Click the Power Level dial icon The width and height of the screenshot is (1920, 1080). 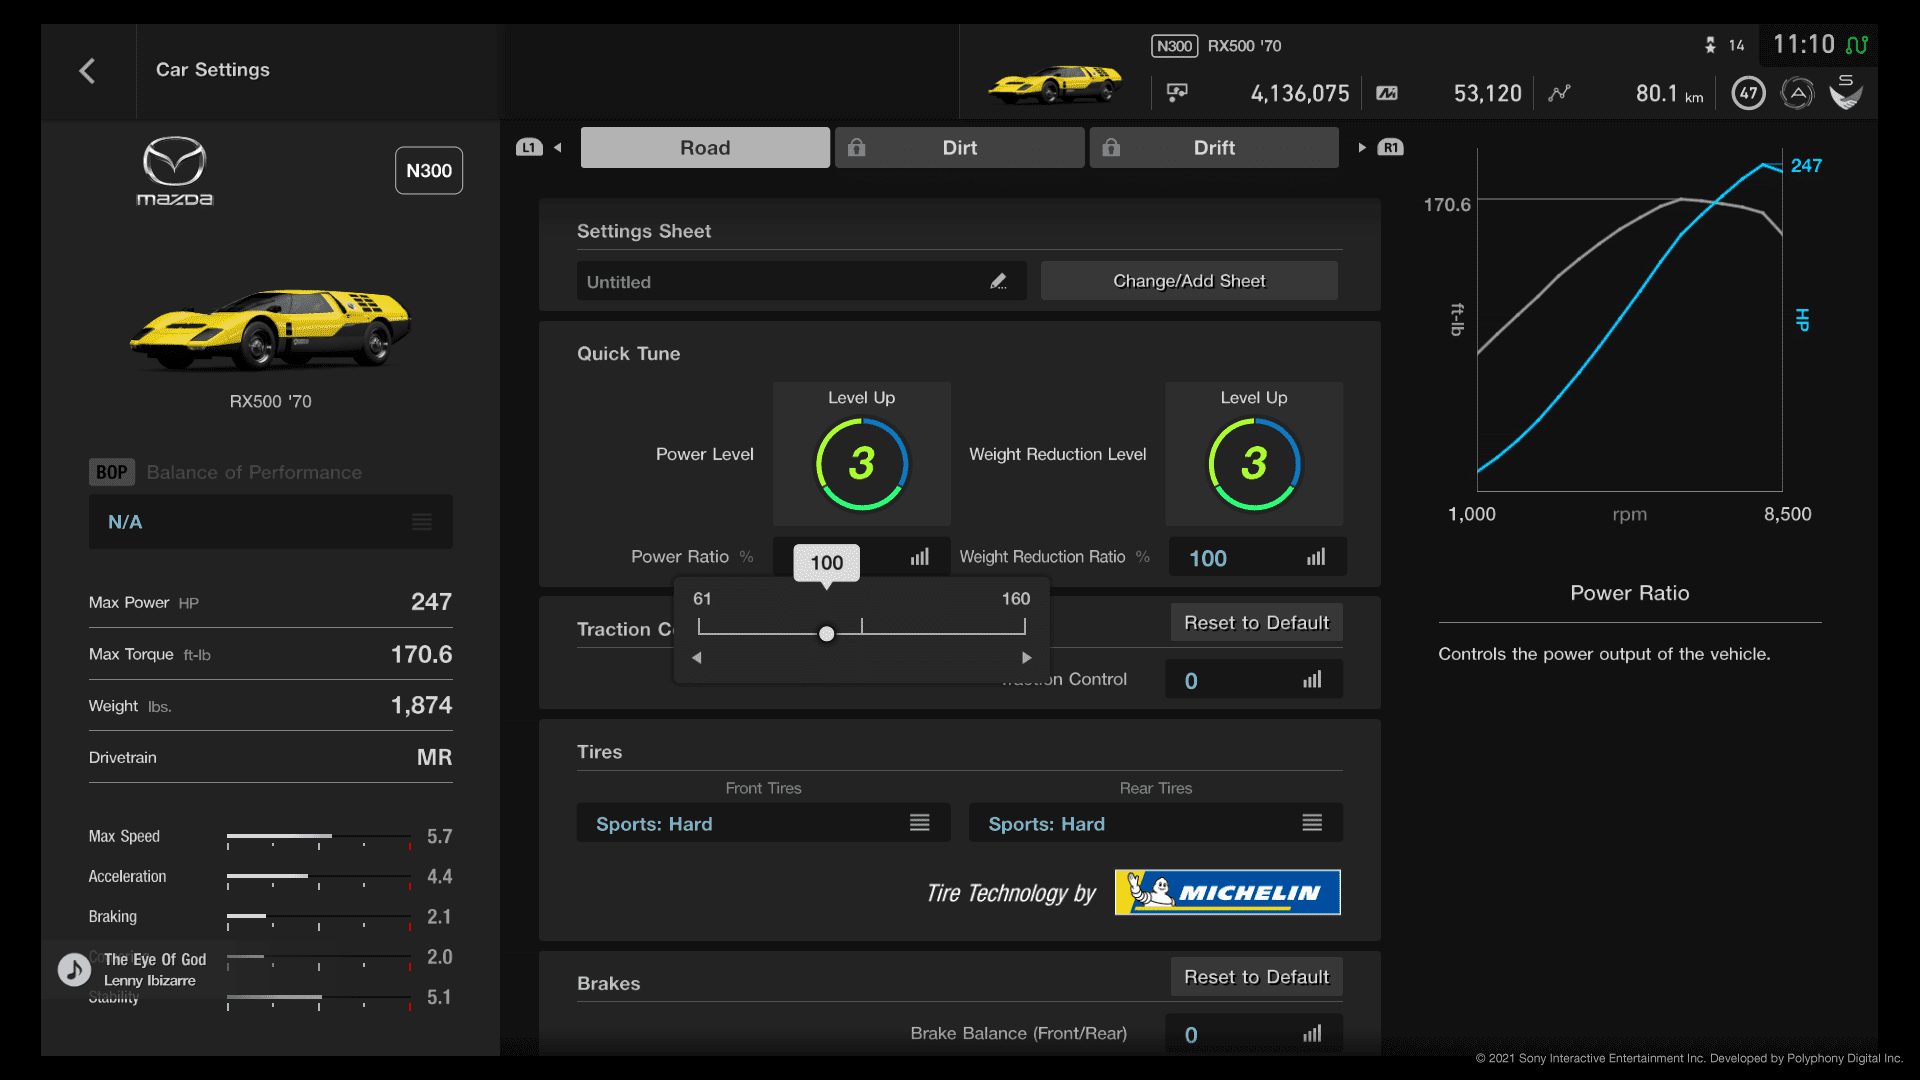[x=860, y=462]
